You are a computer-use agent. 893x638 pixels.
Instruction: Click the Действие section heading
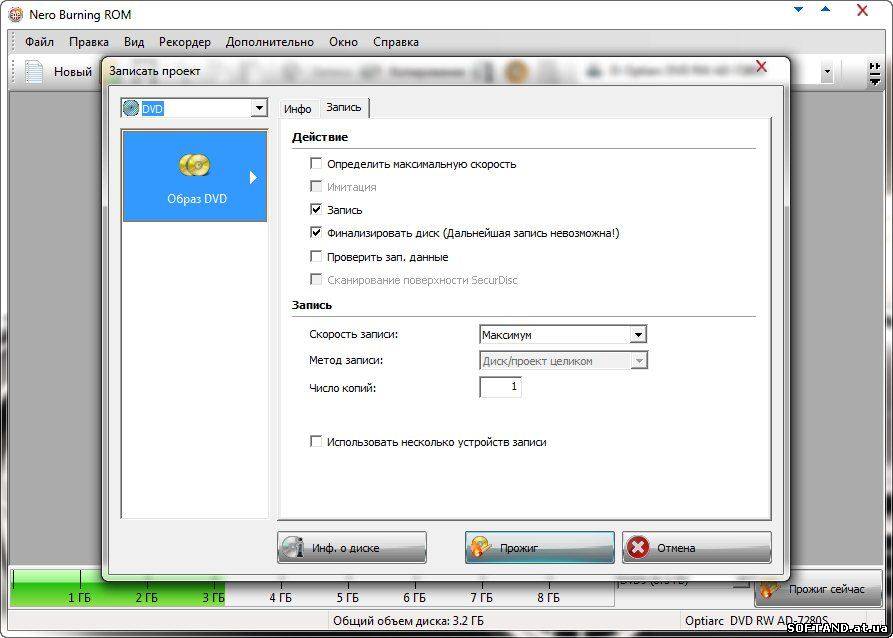pyautogui.click(x=319, y=137)
